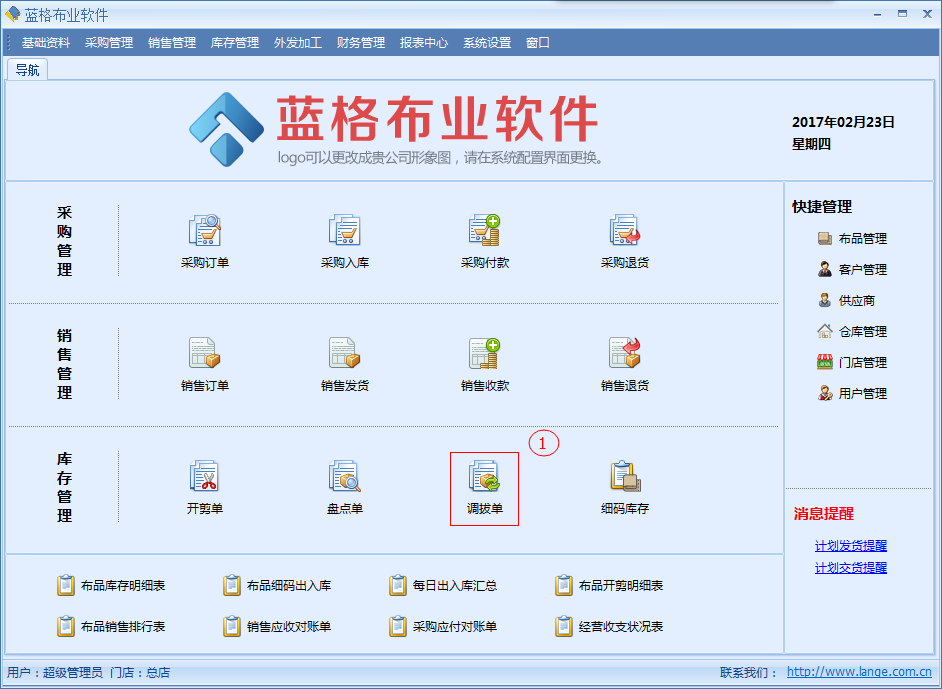
Task: Visit the www.lange.com.cn website link
Action: tap(859, 672)
